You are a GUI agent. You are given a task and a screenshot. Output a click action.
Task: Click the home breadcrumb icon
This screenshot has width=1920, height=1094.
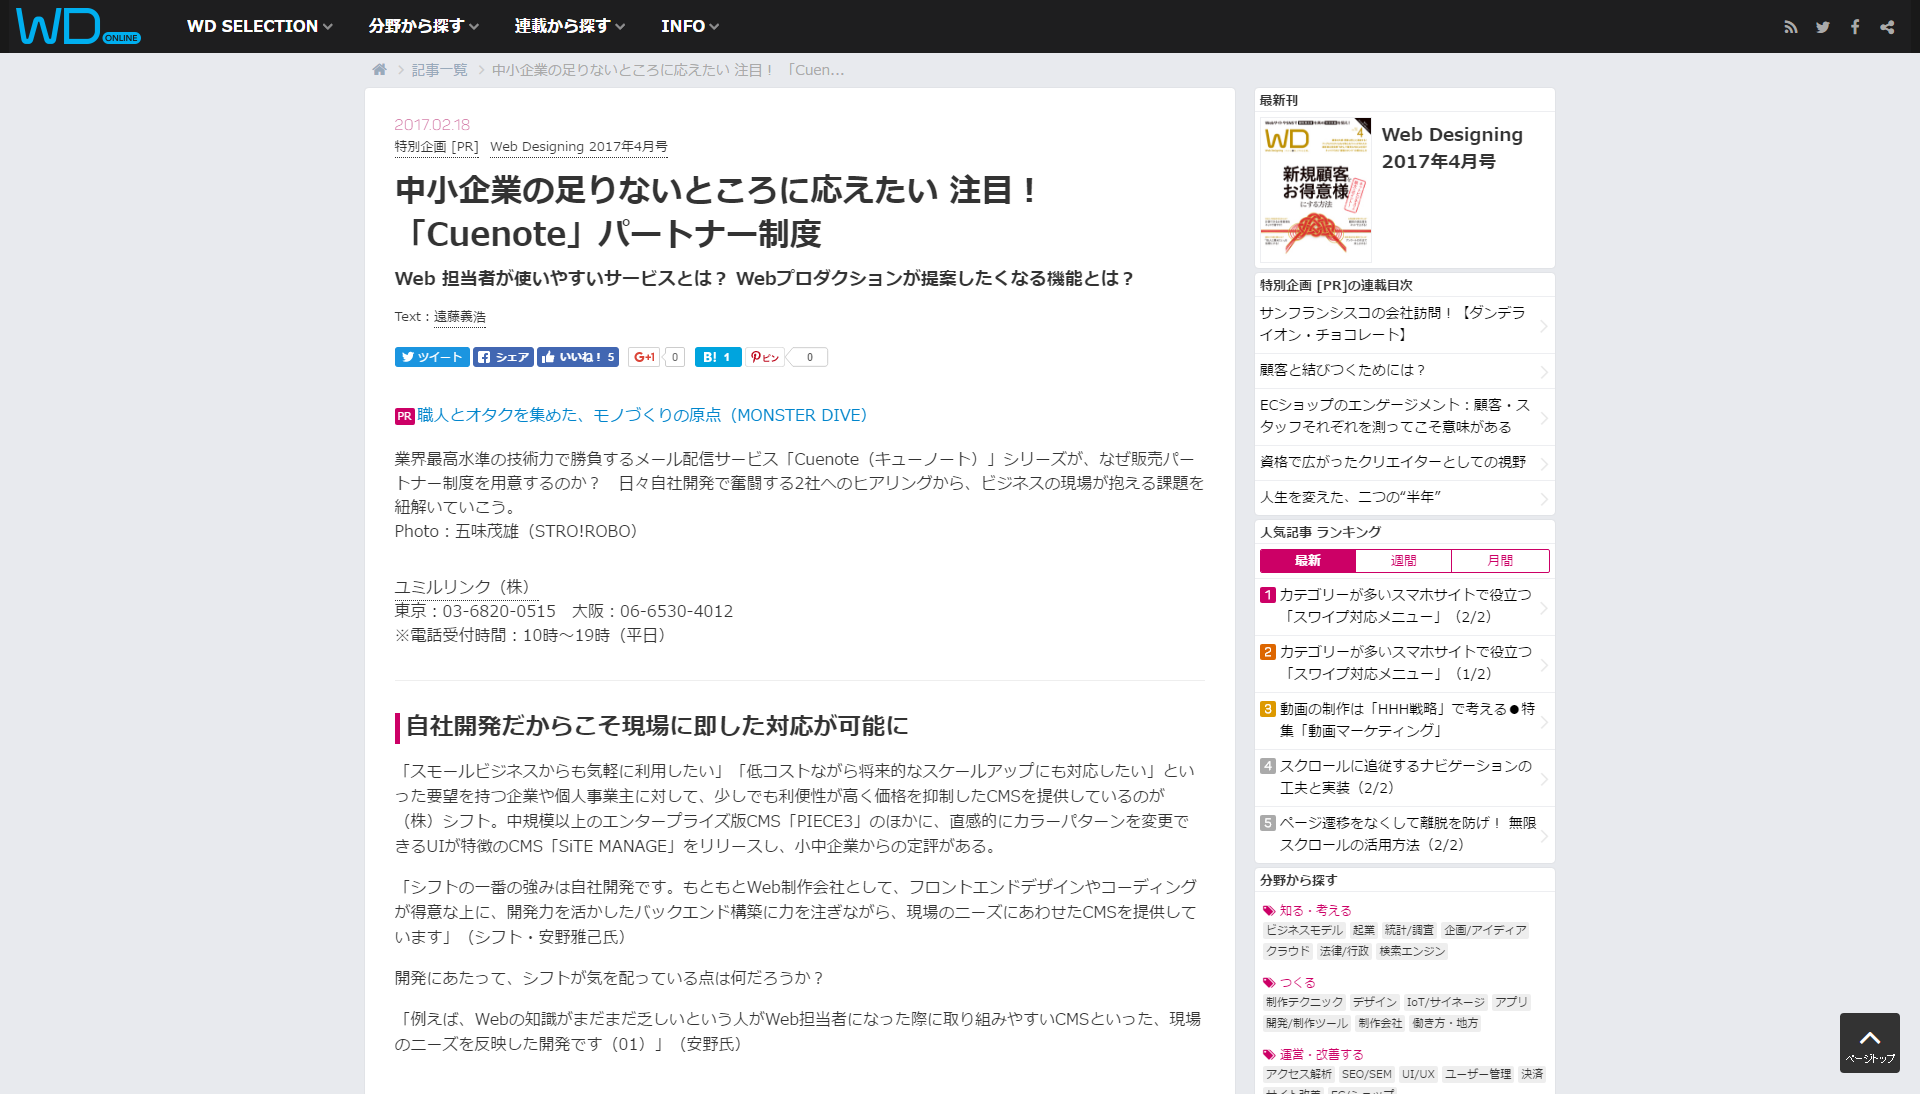click(379, 70)
